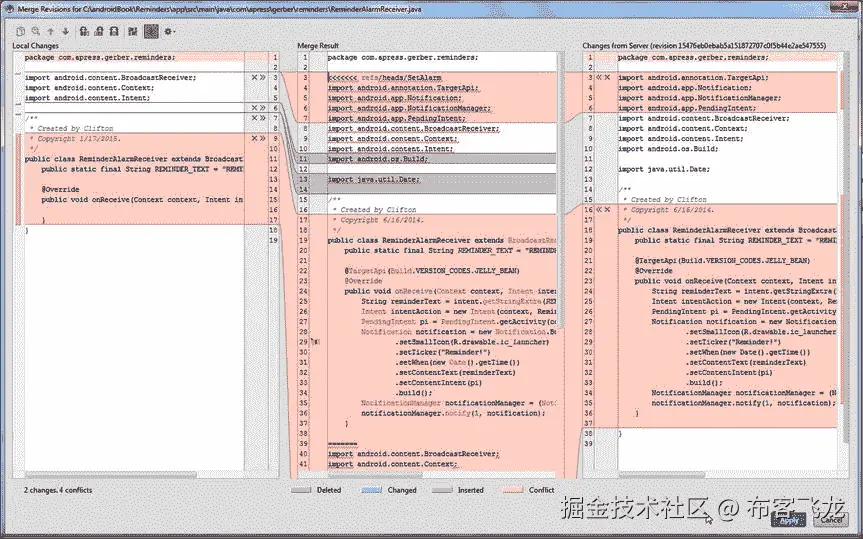Click the 'Changes from Server' revision heading

704,46
